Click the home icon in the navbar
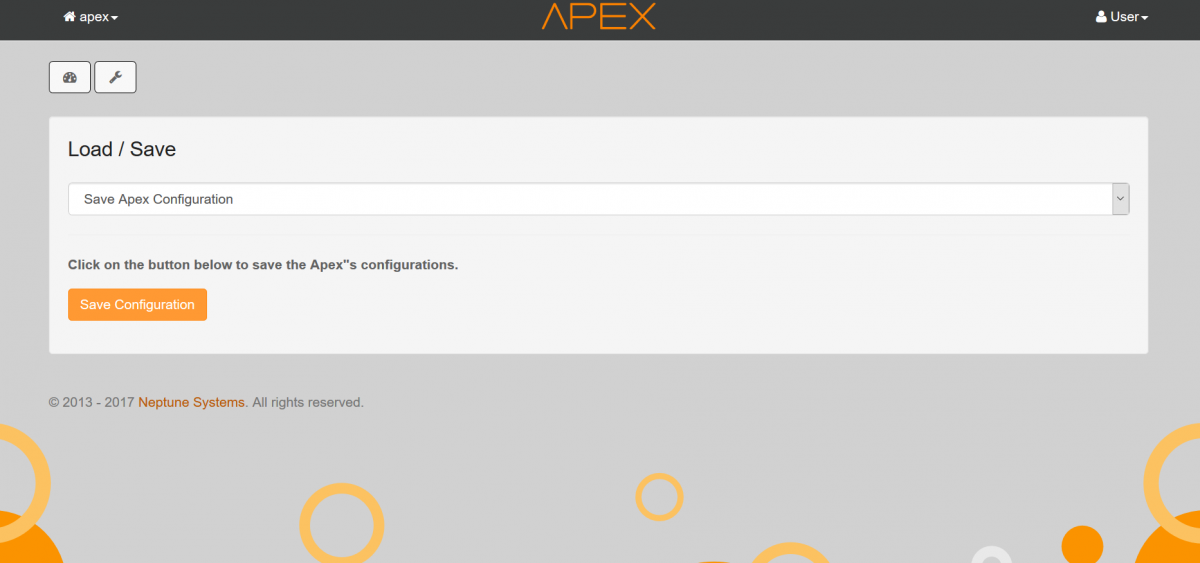 (x=69, y=17)
